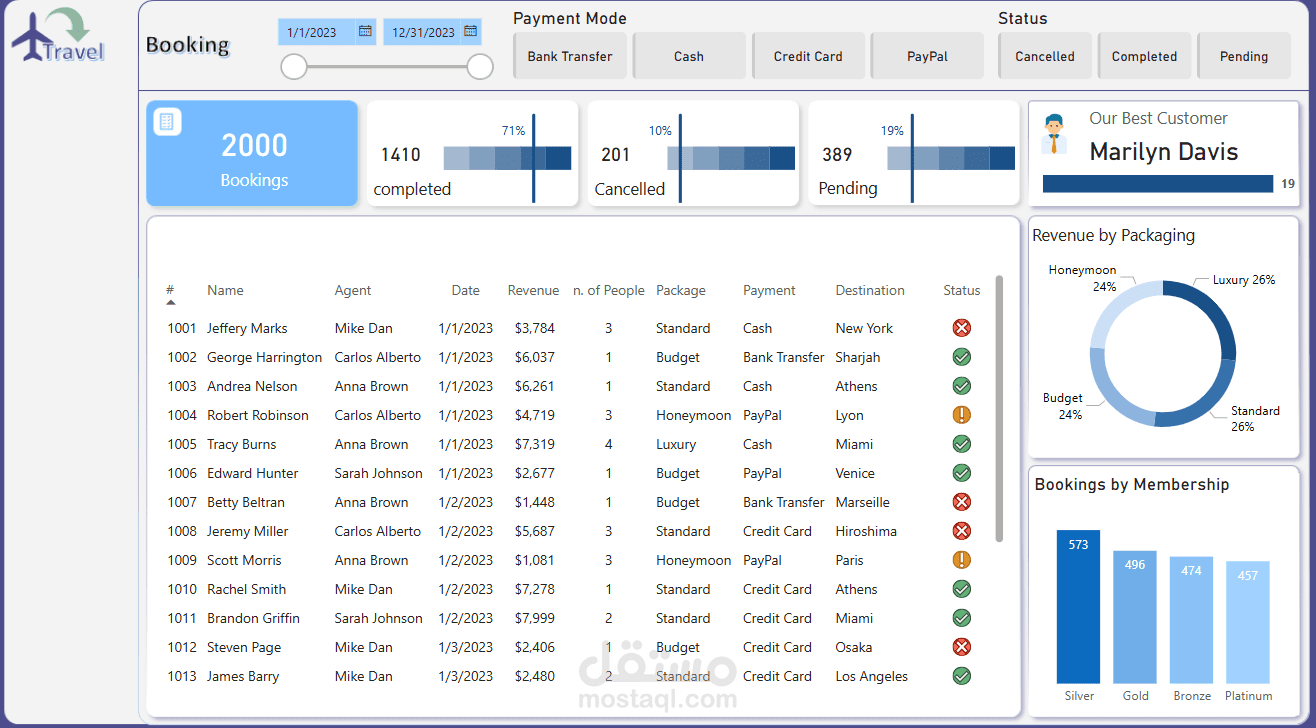Click the completed status icon for James Barry
The width and height of the screenshot is (1316, 728).
coord(962,676)
